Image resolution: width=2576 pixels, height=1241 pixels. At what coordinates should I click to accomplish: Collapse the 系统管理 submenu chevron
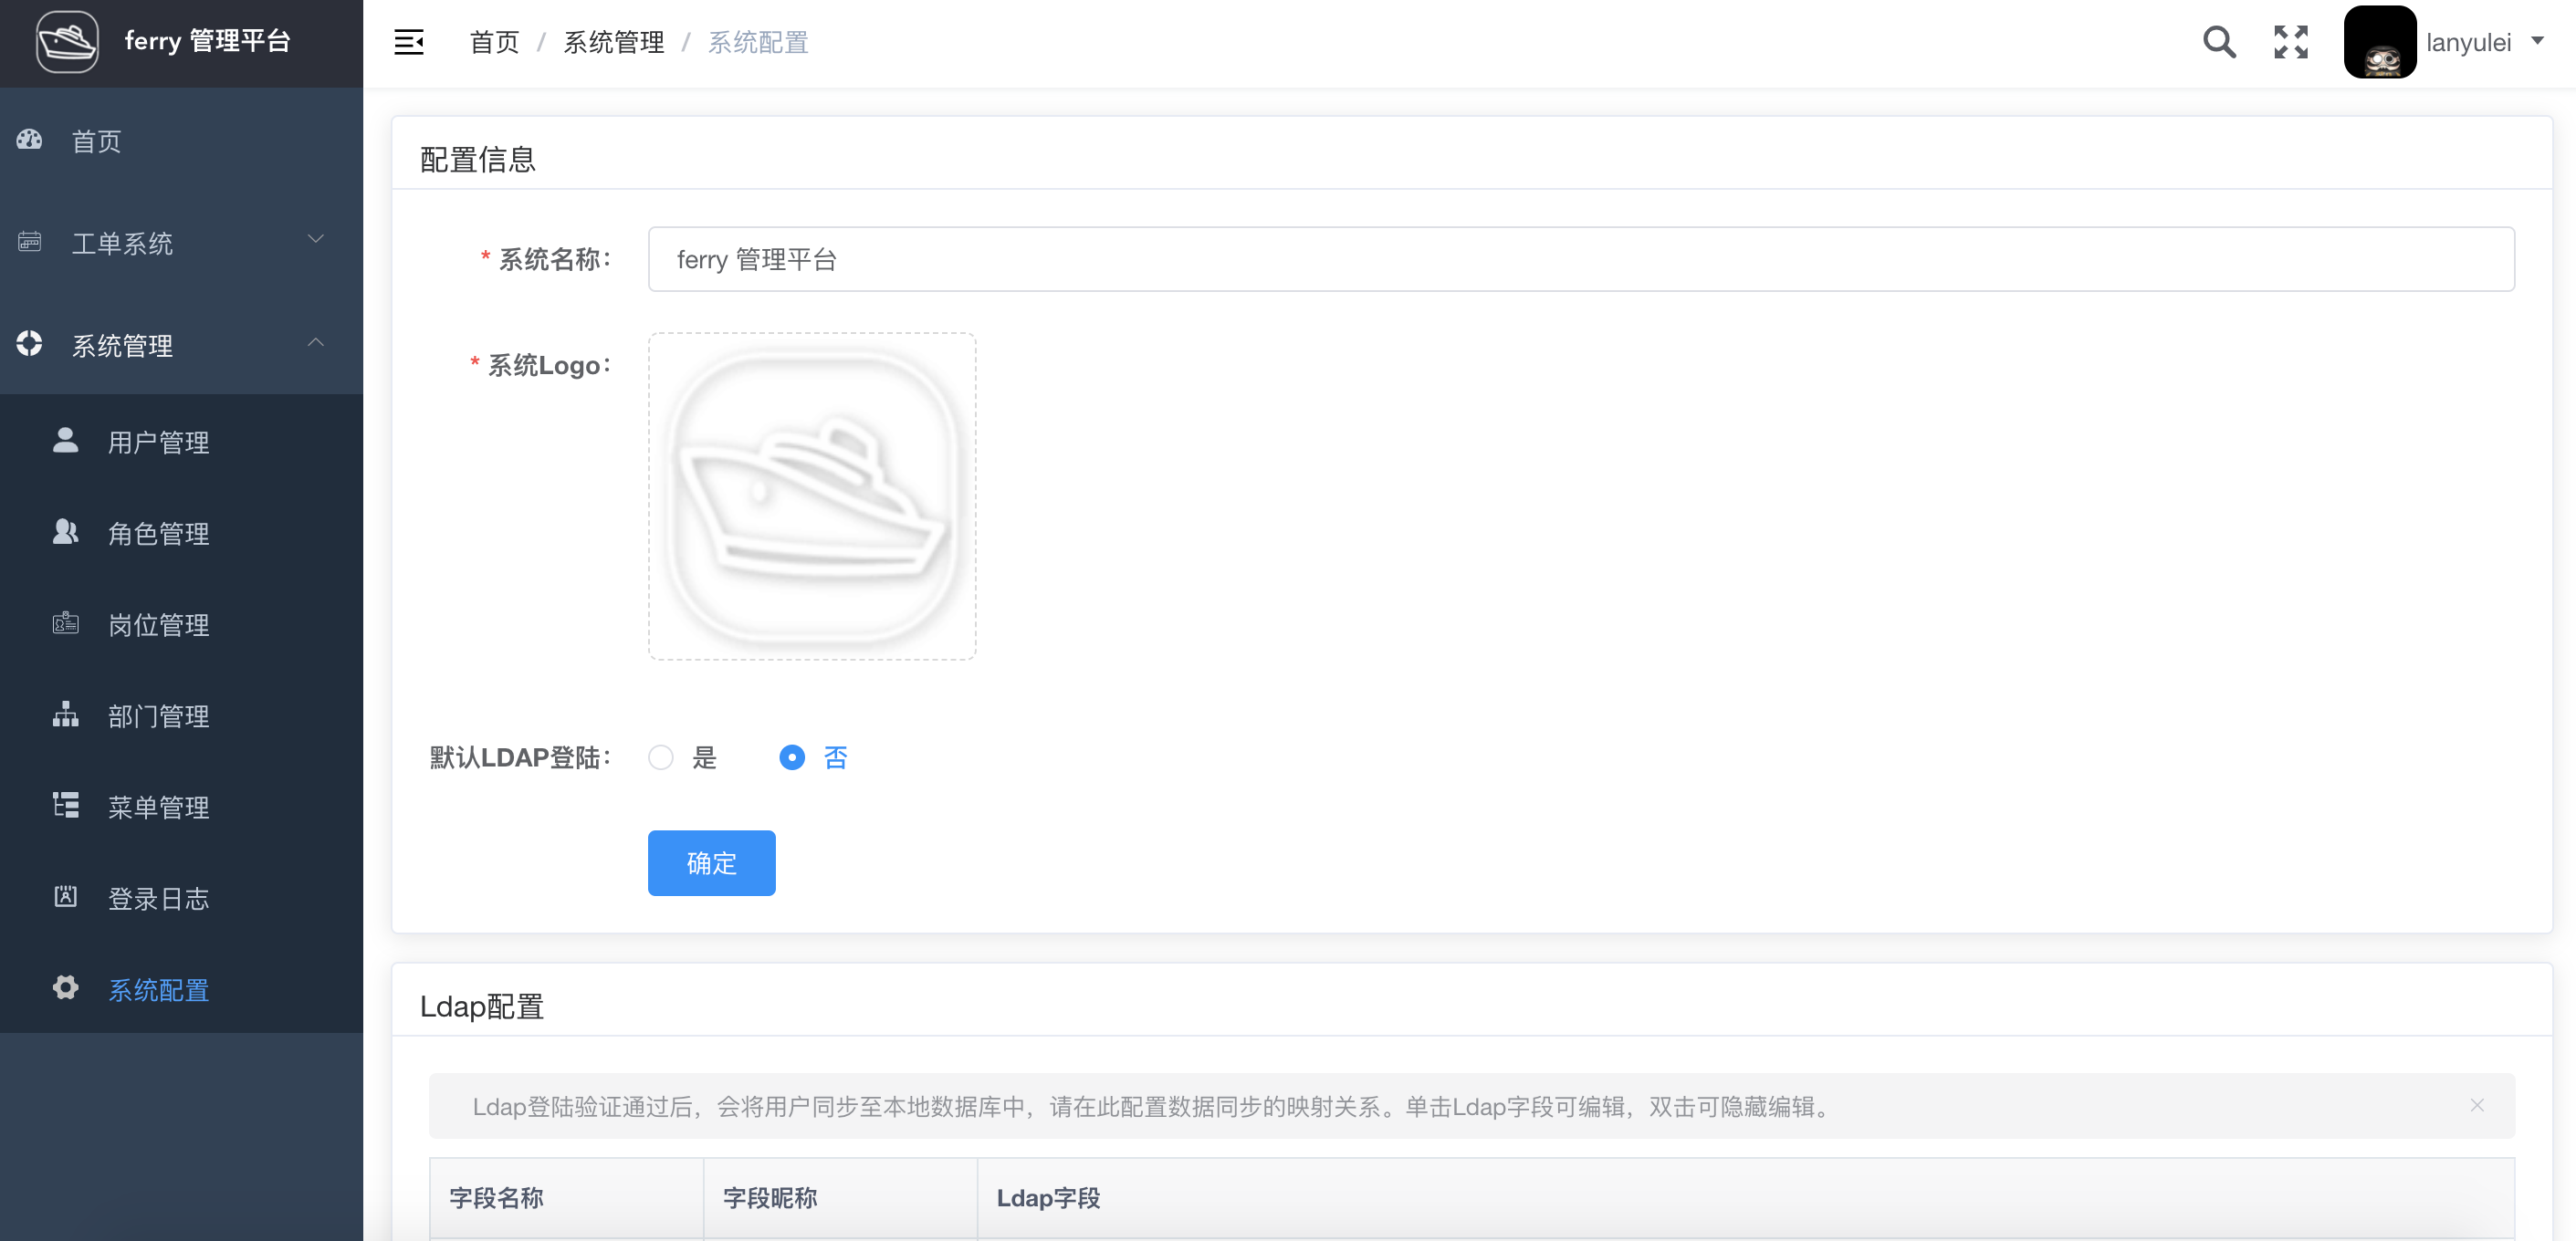pos(316,343)
